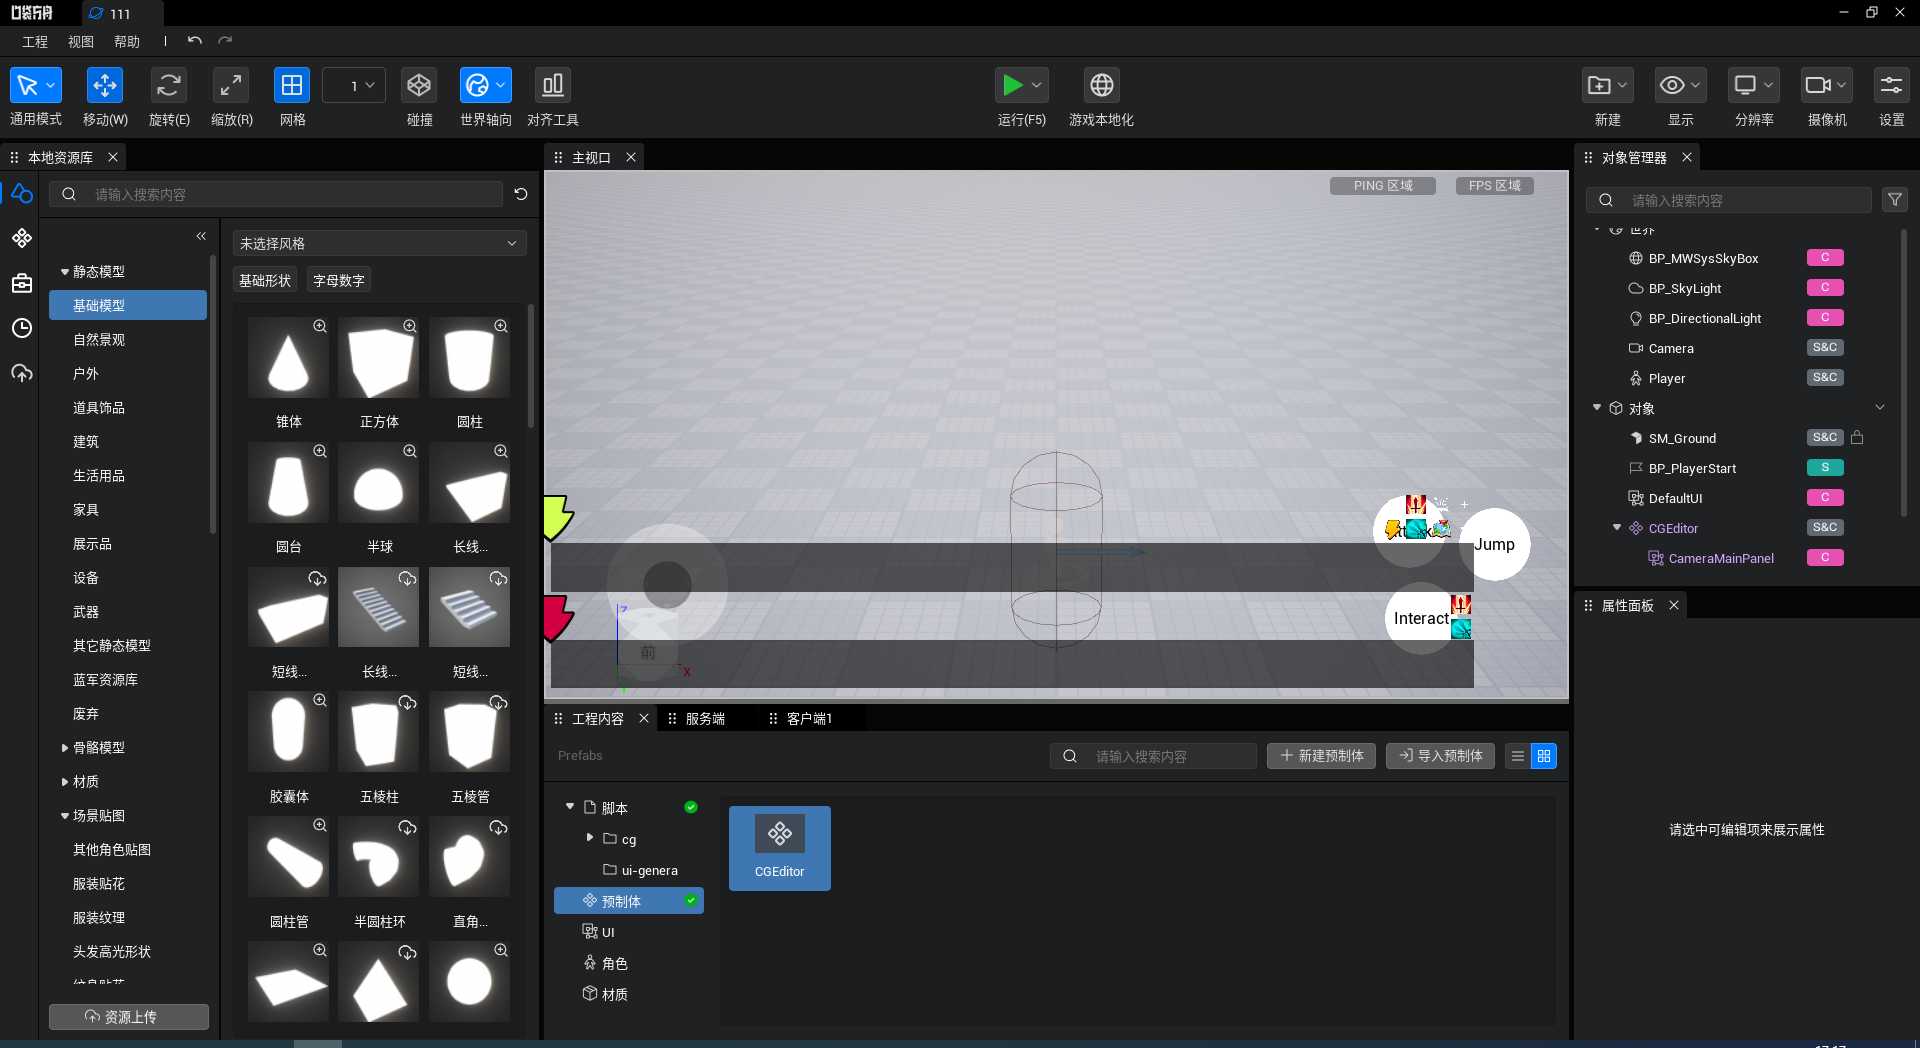
Task: Select the 半球 hemisphere model thumbnail
Action: tap(379, 483)
